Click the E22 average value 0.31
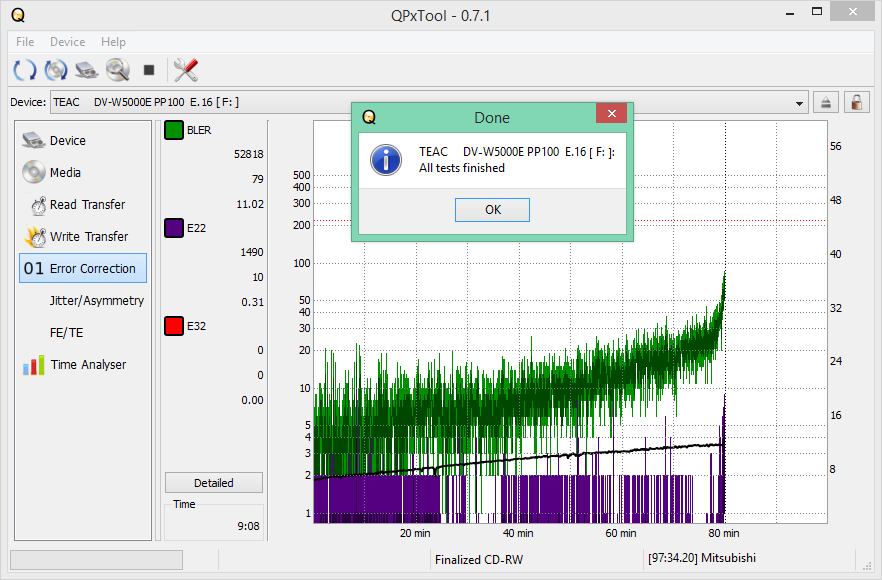 [x=253, y=302]
